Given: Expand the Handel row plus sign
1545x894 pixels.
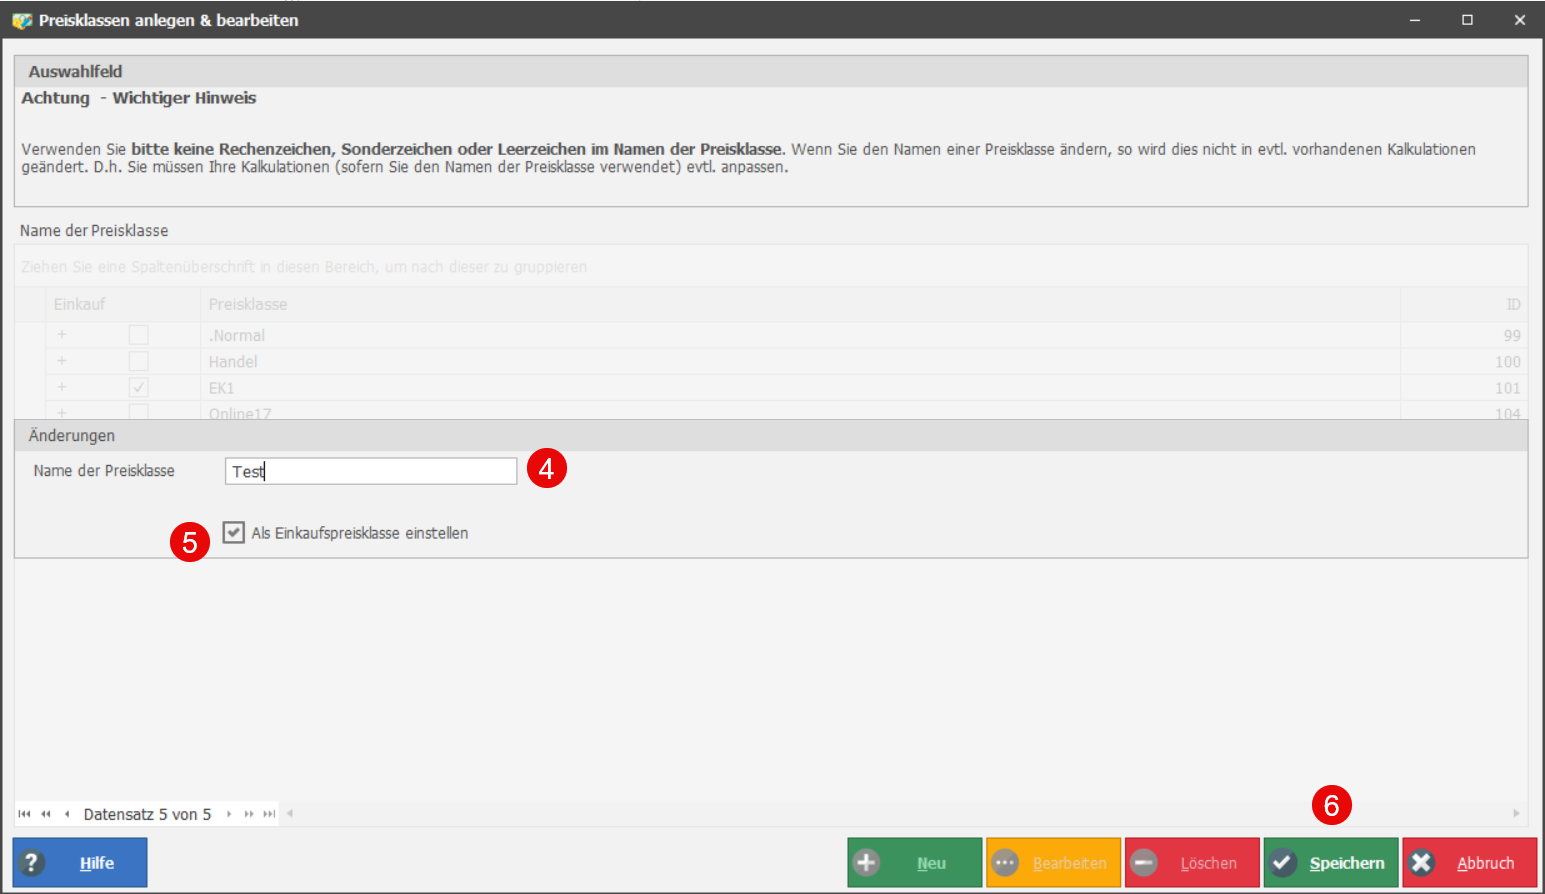Looking at the screenshot, I should click(62, 361).
